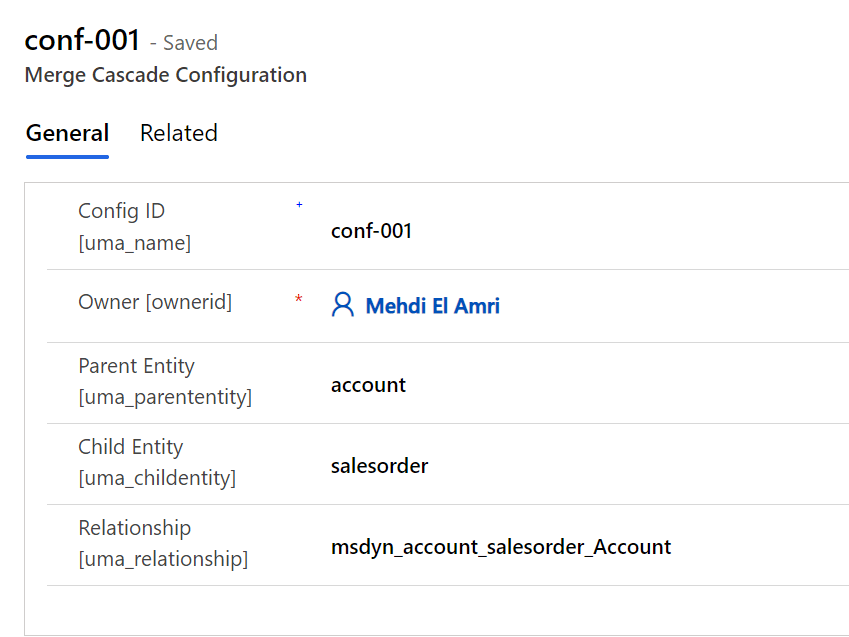849x637 pixels.
Task: Click the person icon beside the owner name
Action: pos(343,305)
